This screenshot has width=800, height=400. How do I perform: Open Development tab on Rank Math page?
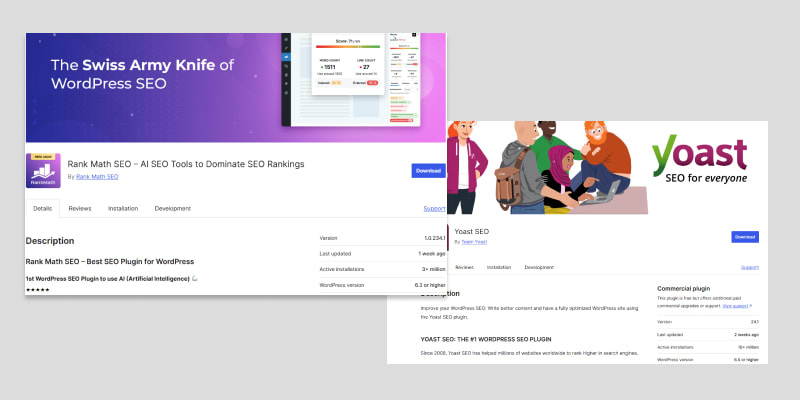point(172,209)
